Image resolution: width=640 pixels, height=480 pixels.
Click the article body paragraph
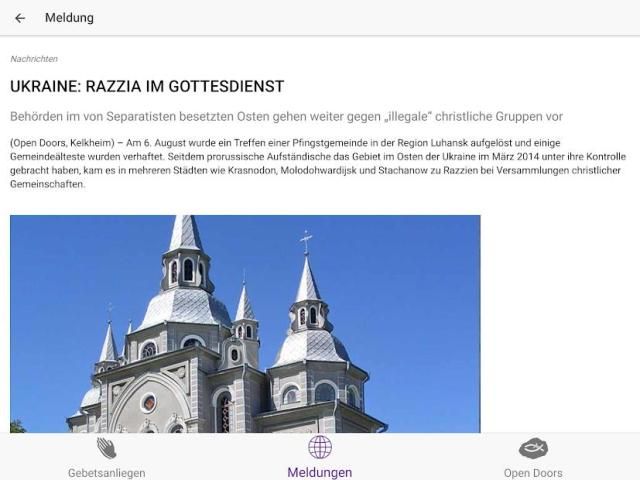(x=310, y=163)
